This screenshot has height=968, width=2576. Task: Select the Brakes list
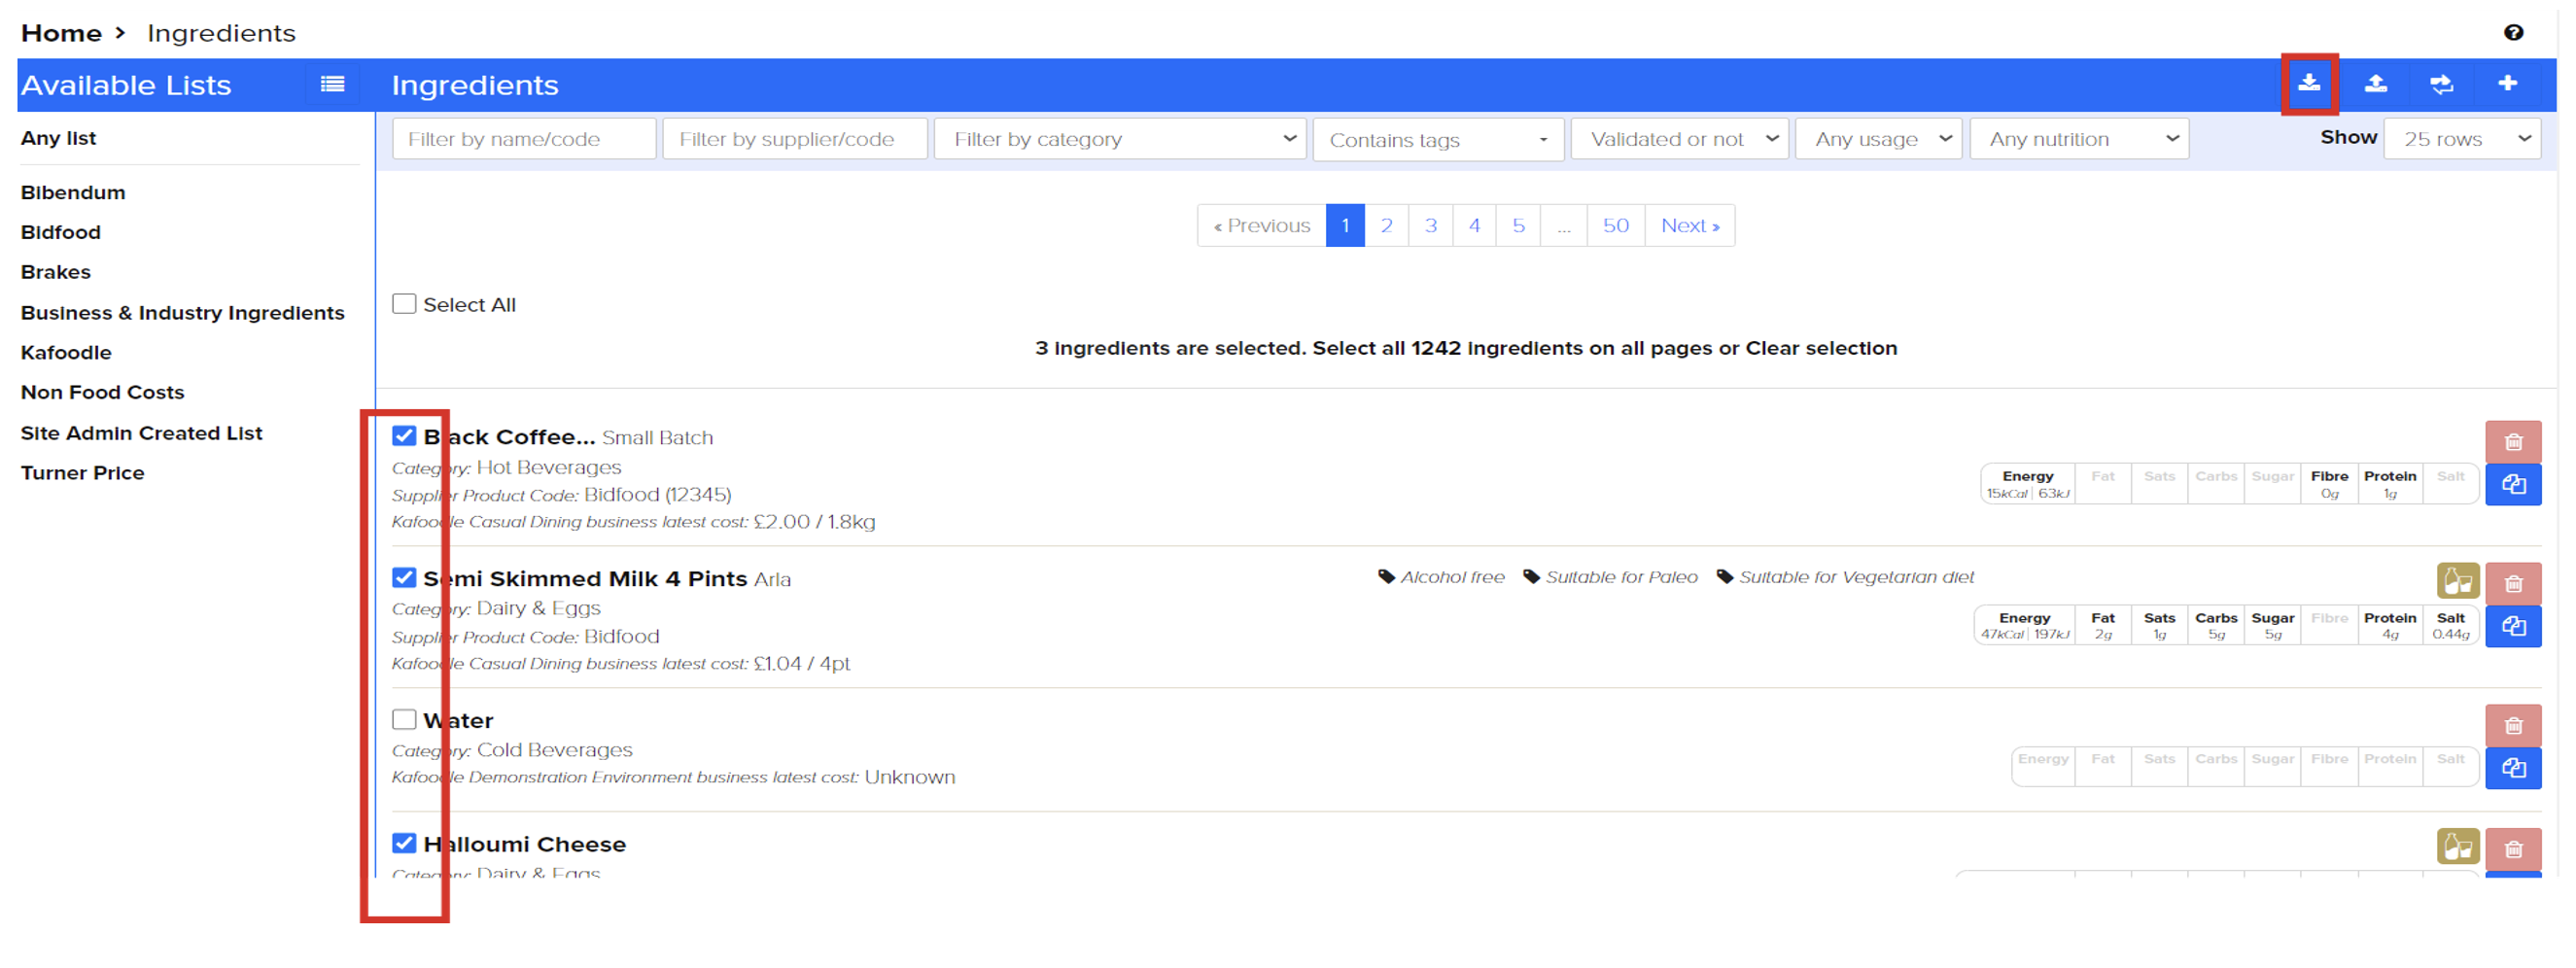tap(56, 272)
